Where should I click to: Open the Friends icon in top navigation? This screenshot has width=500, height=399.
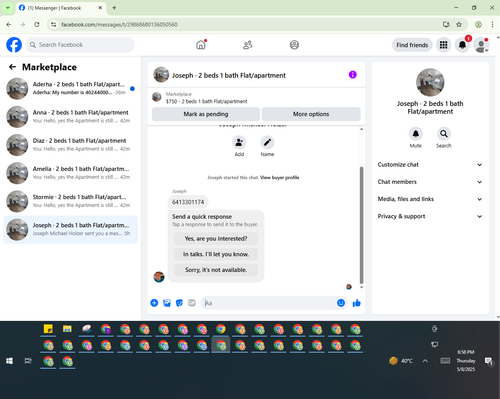(x=248, y=45)
